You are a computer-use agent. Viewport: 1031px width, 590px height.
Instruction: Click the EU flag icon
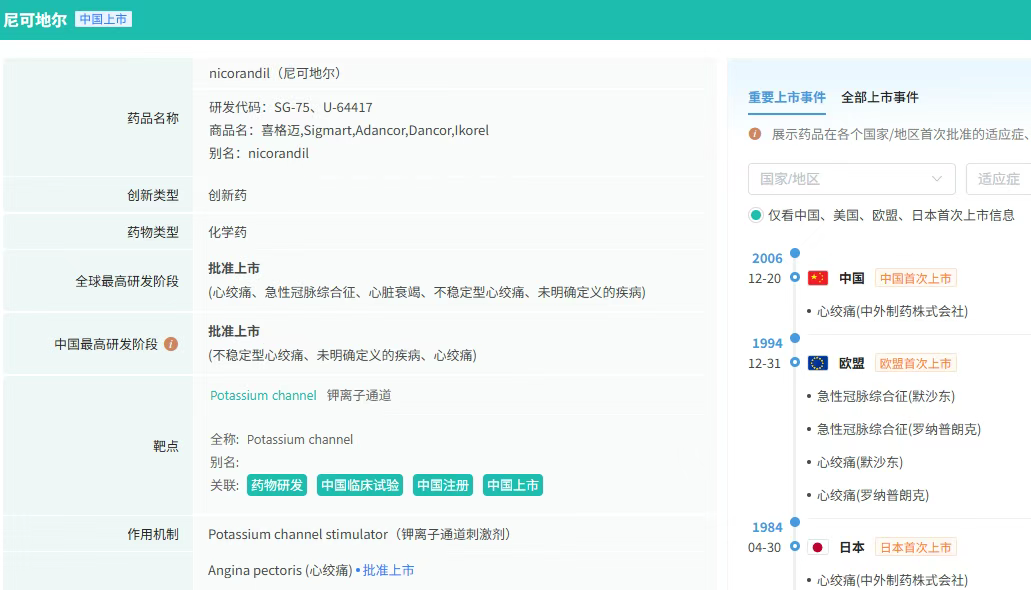pyautogui.click(x=818, y=363)
